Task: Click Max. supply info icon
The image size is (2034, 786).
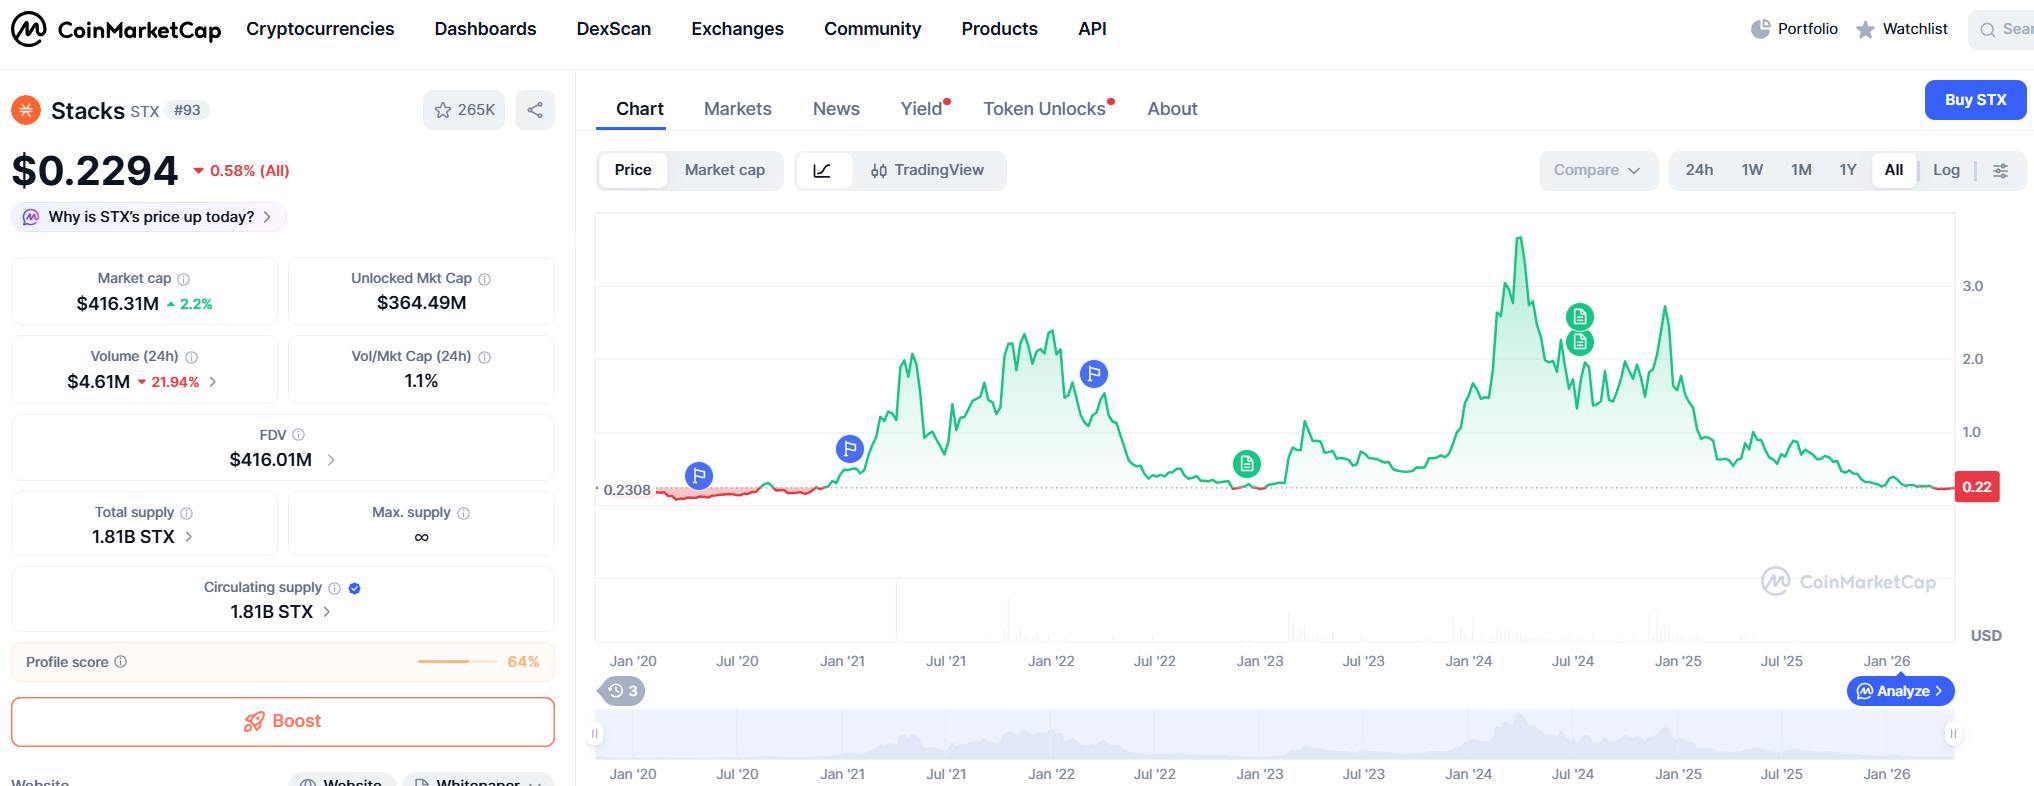Action: pyautogui.click(x=463, y=513)
